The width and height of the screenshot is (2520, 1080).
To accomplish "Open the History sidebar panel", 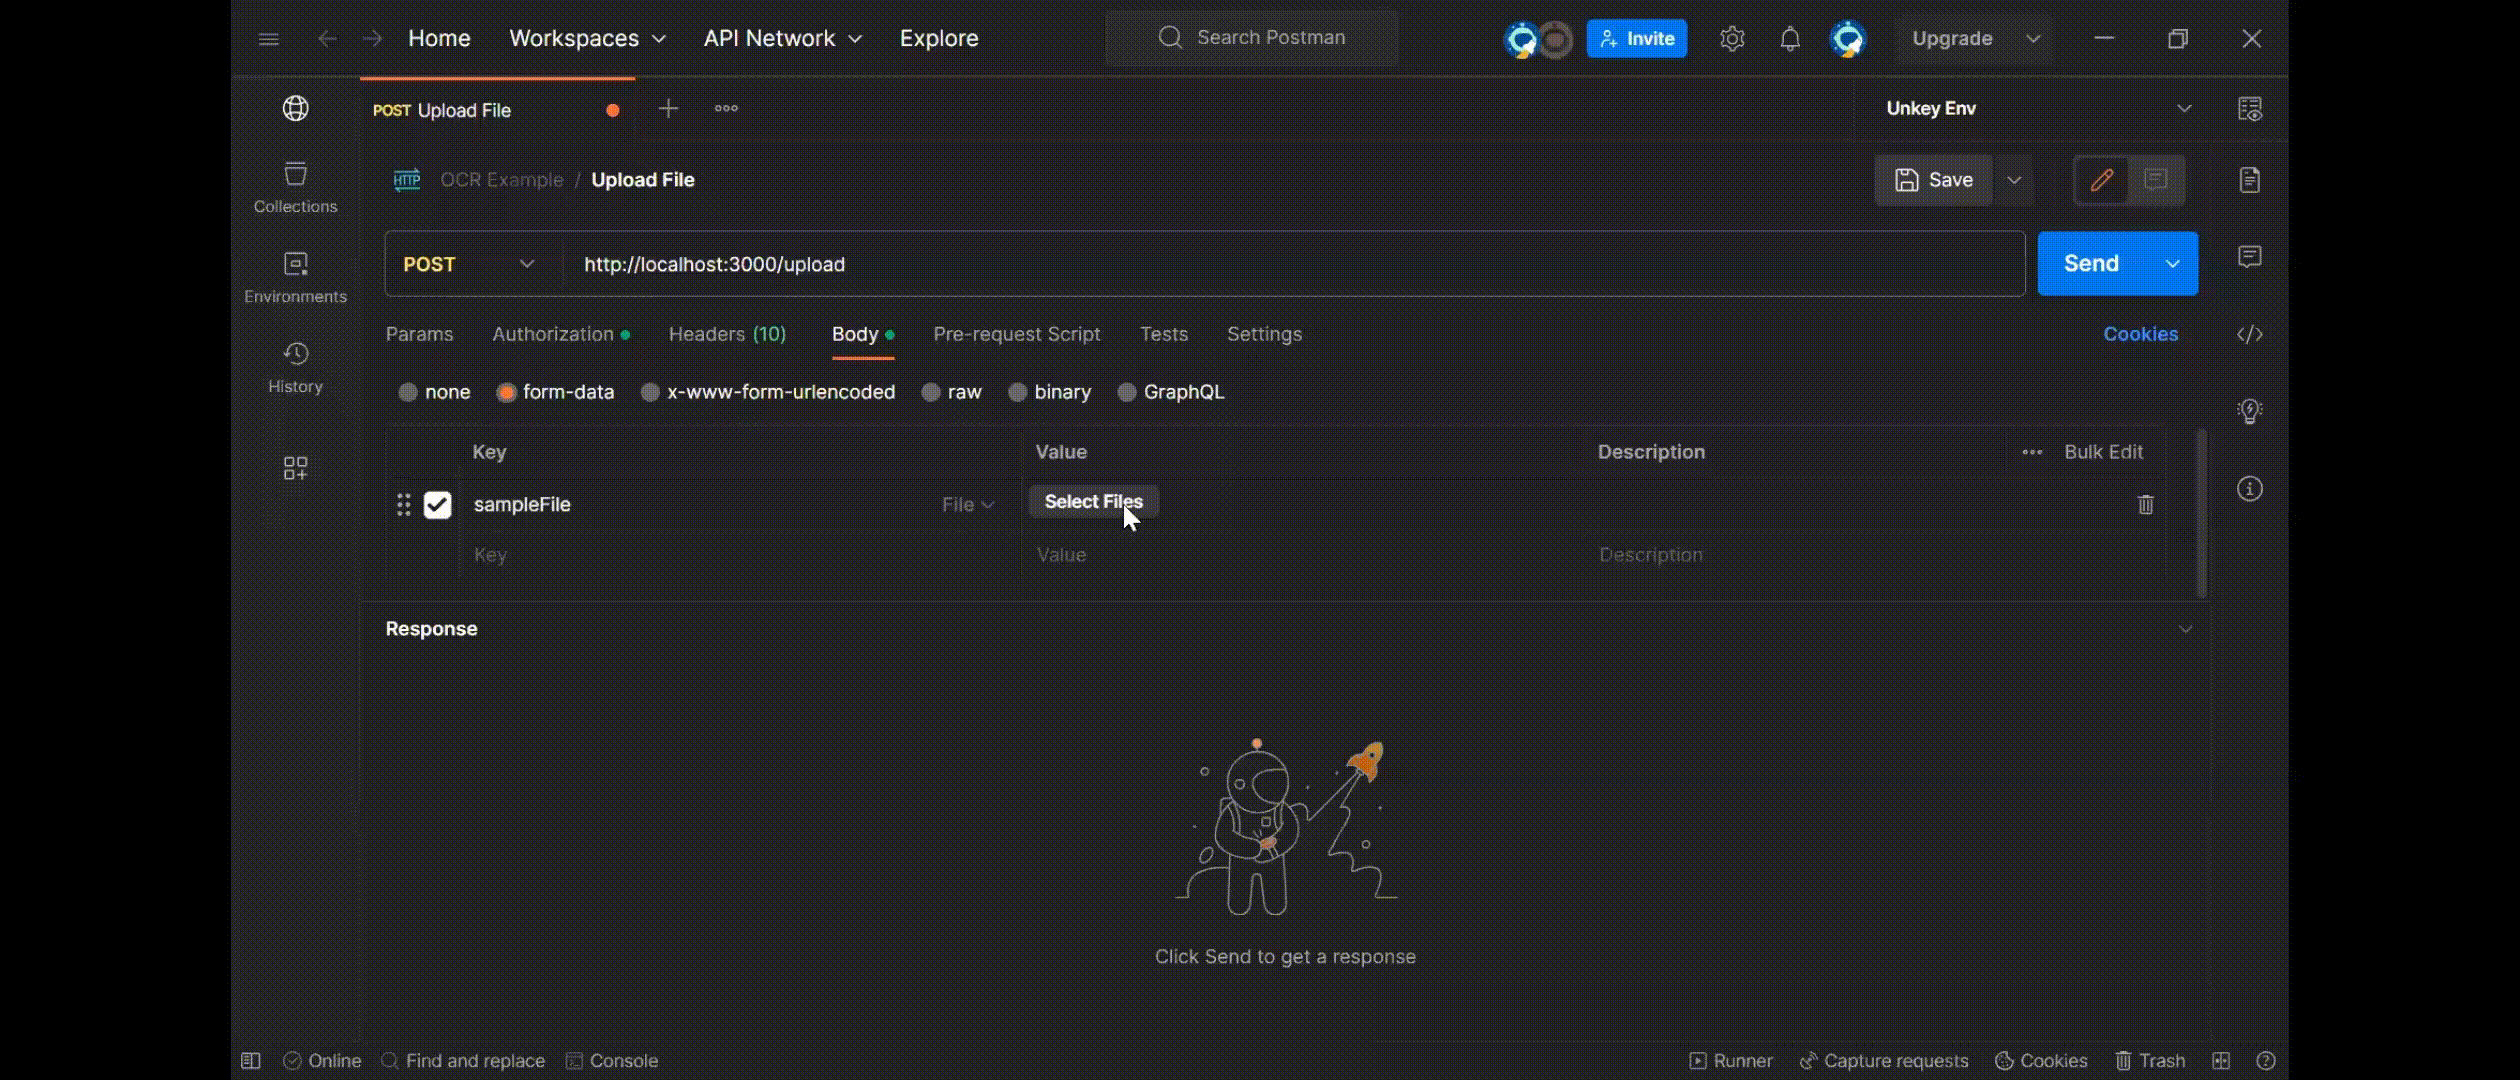I will 295,367.
